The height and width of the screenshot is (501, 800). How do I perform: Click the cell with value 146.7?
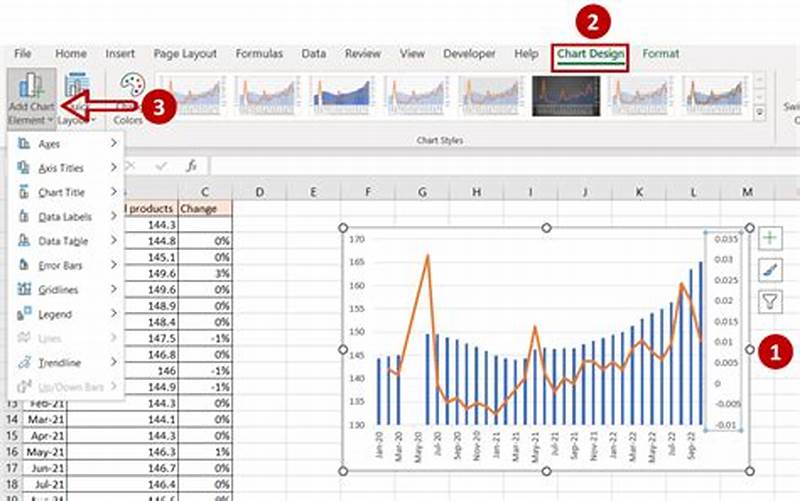[122, 468]
